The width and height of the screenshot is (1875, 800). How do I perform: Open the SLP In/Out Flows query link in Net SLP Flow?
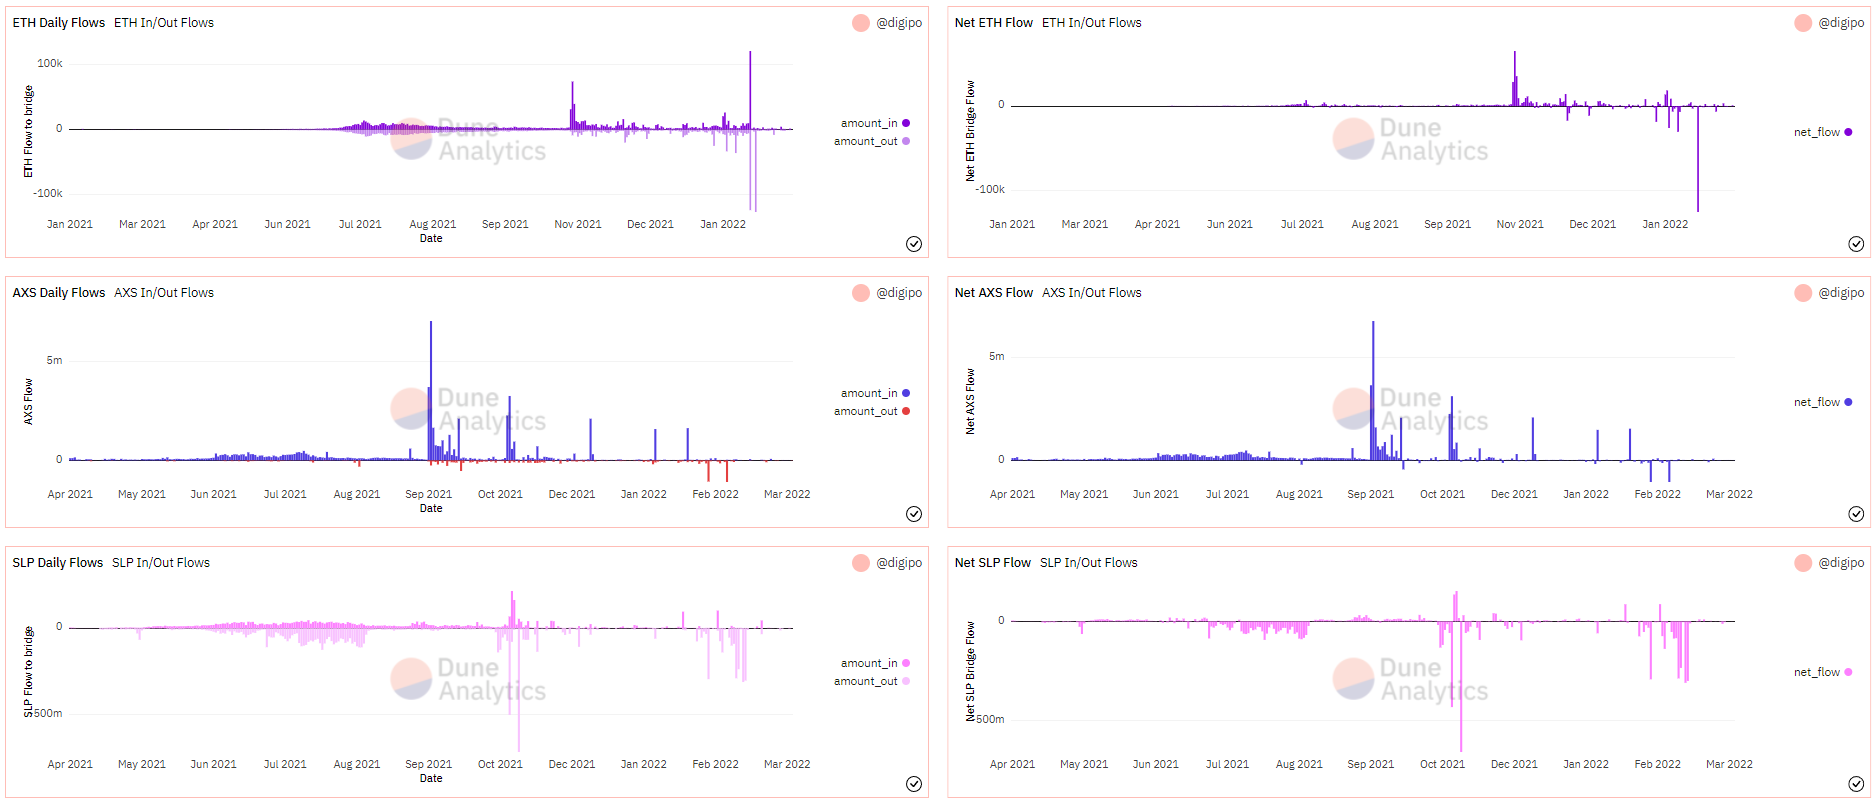1088,563
